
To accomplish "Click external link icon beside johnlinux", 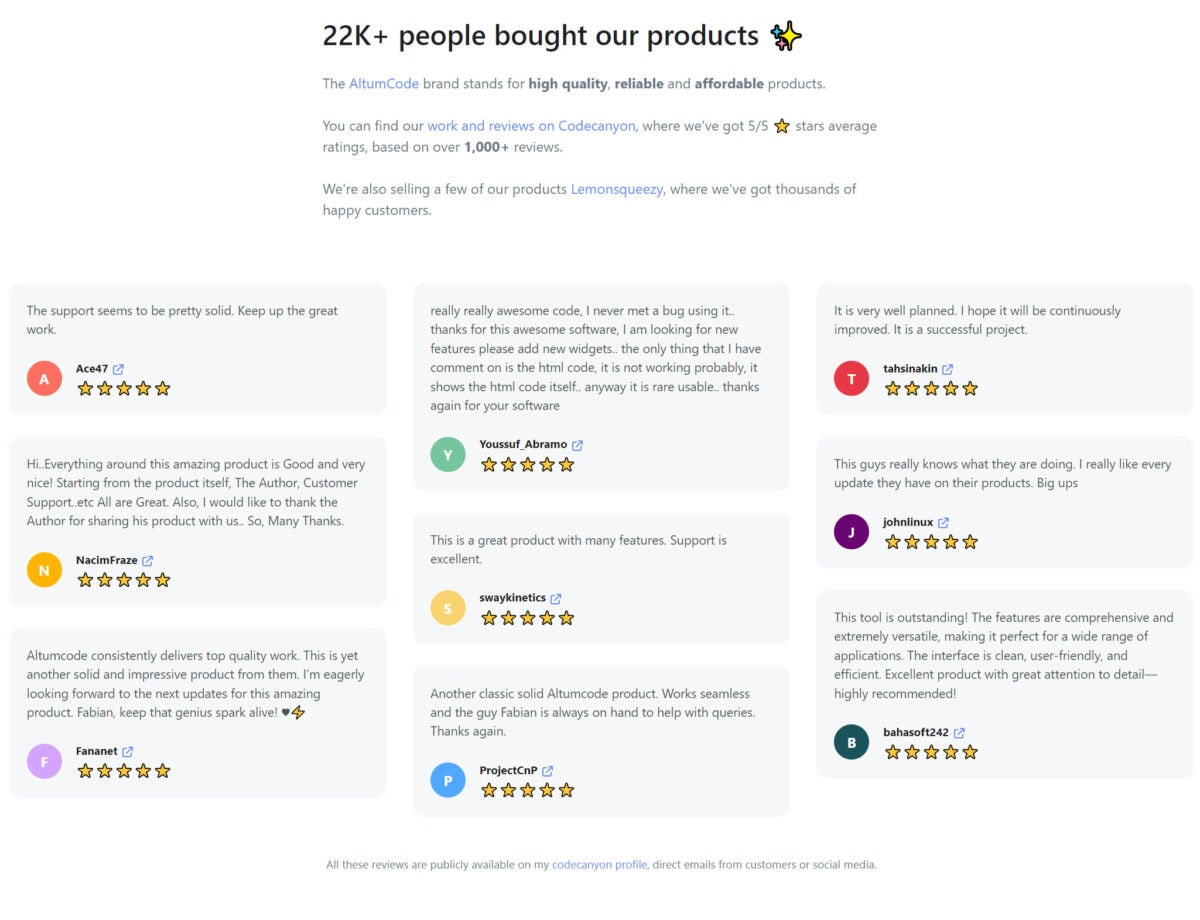I will click(x=943, y=522).
